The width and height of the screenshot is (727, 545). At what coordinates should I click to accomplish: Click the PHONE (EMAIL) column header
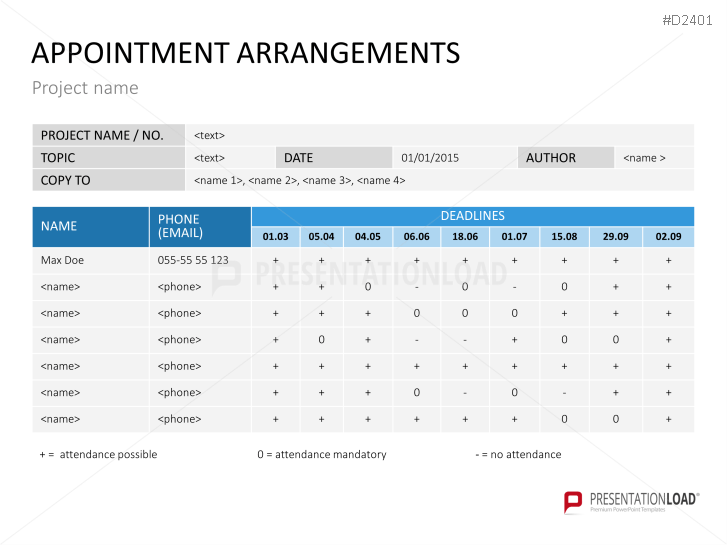[x=199, y=226]
